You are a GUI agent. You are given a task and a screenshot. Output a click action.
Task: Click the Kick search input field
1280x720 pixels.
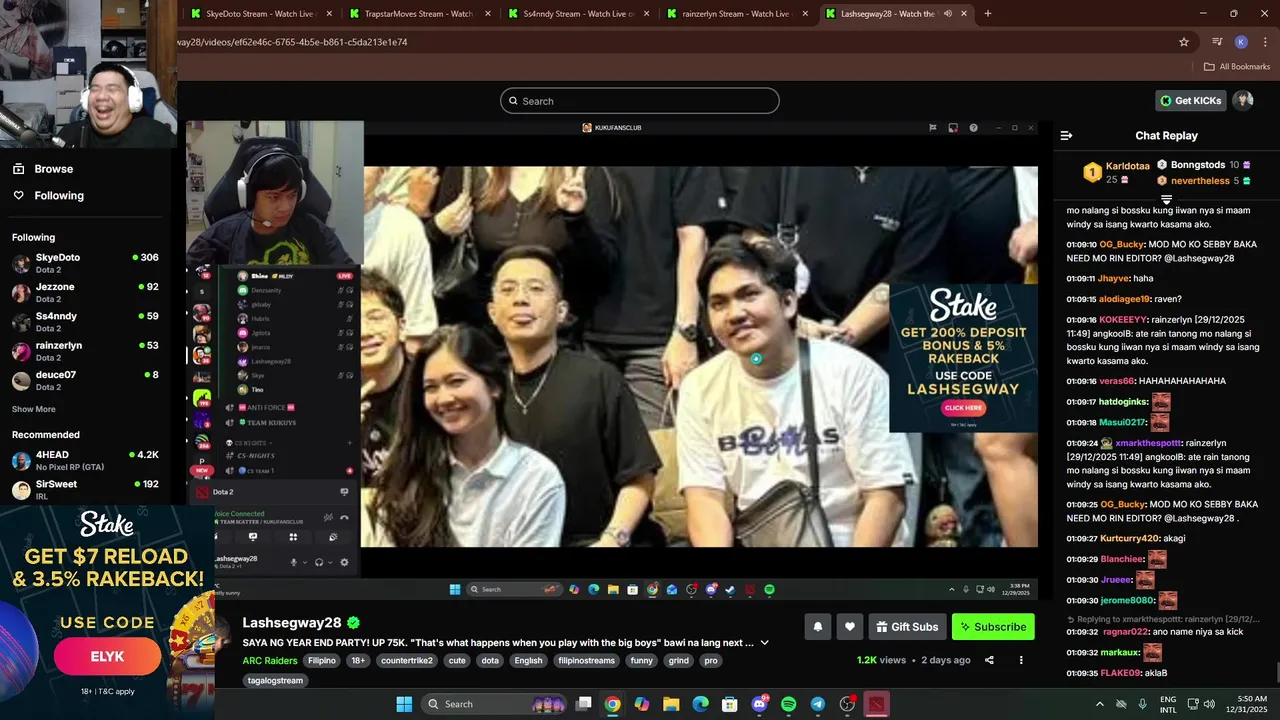(x=640, y=101)
